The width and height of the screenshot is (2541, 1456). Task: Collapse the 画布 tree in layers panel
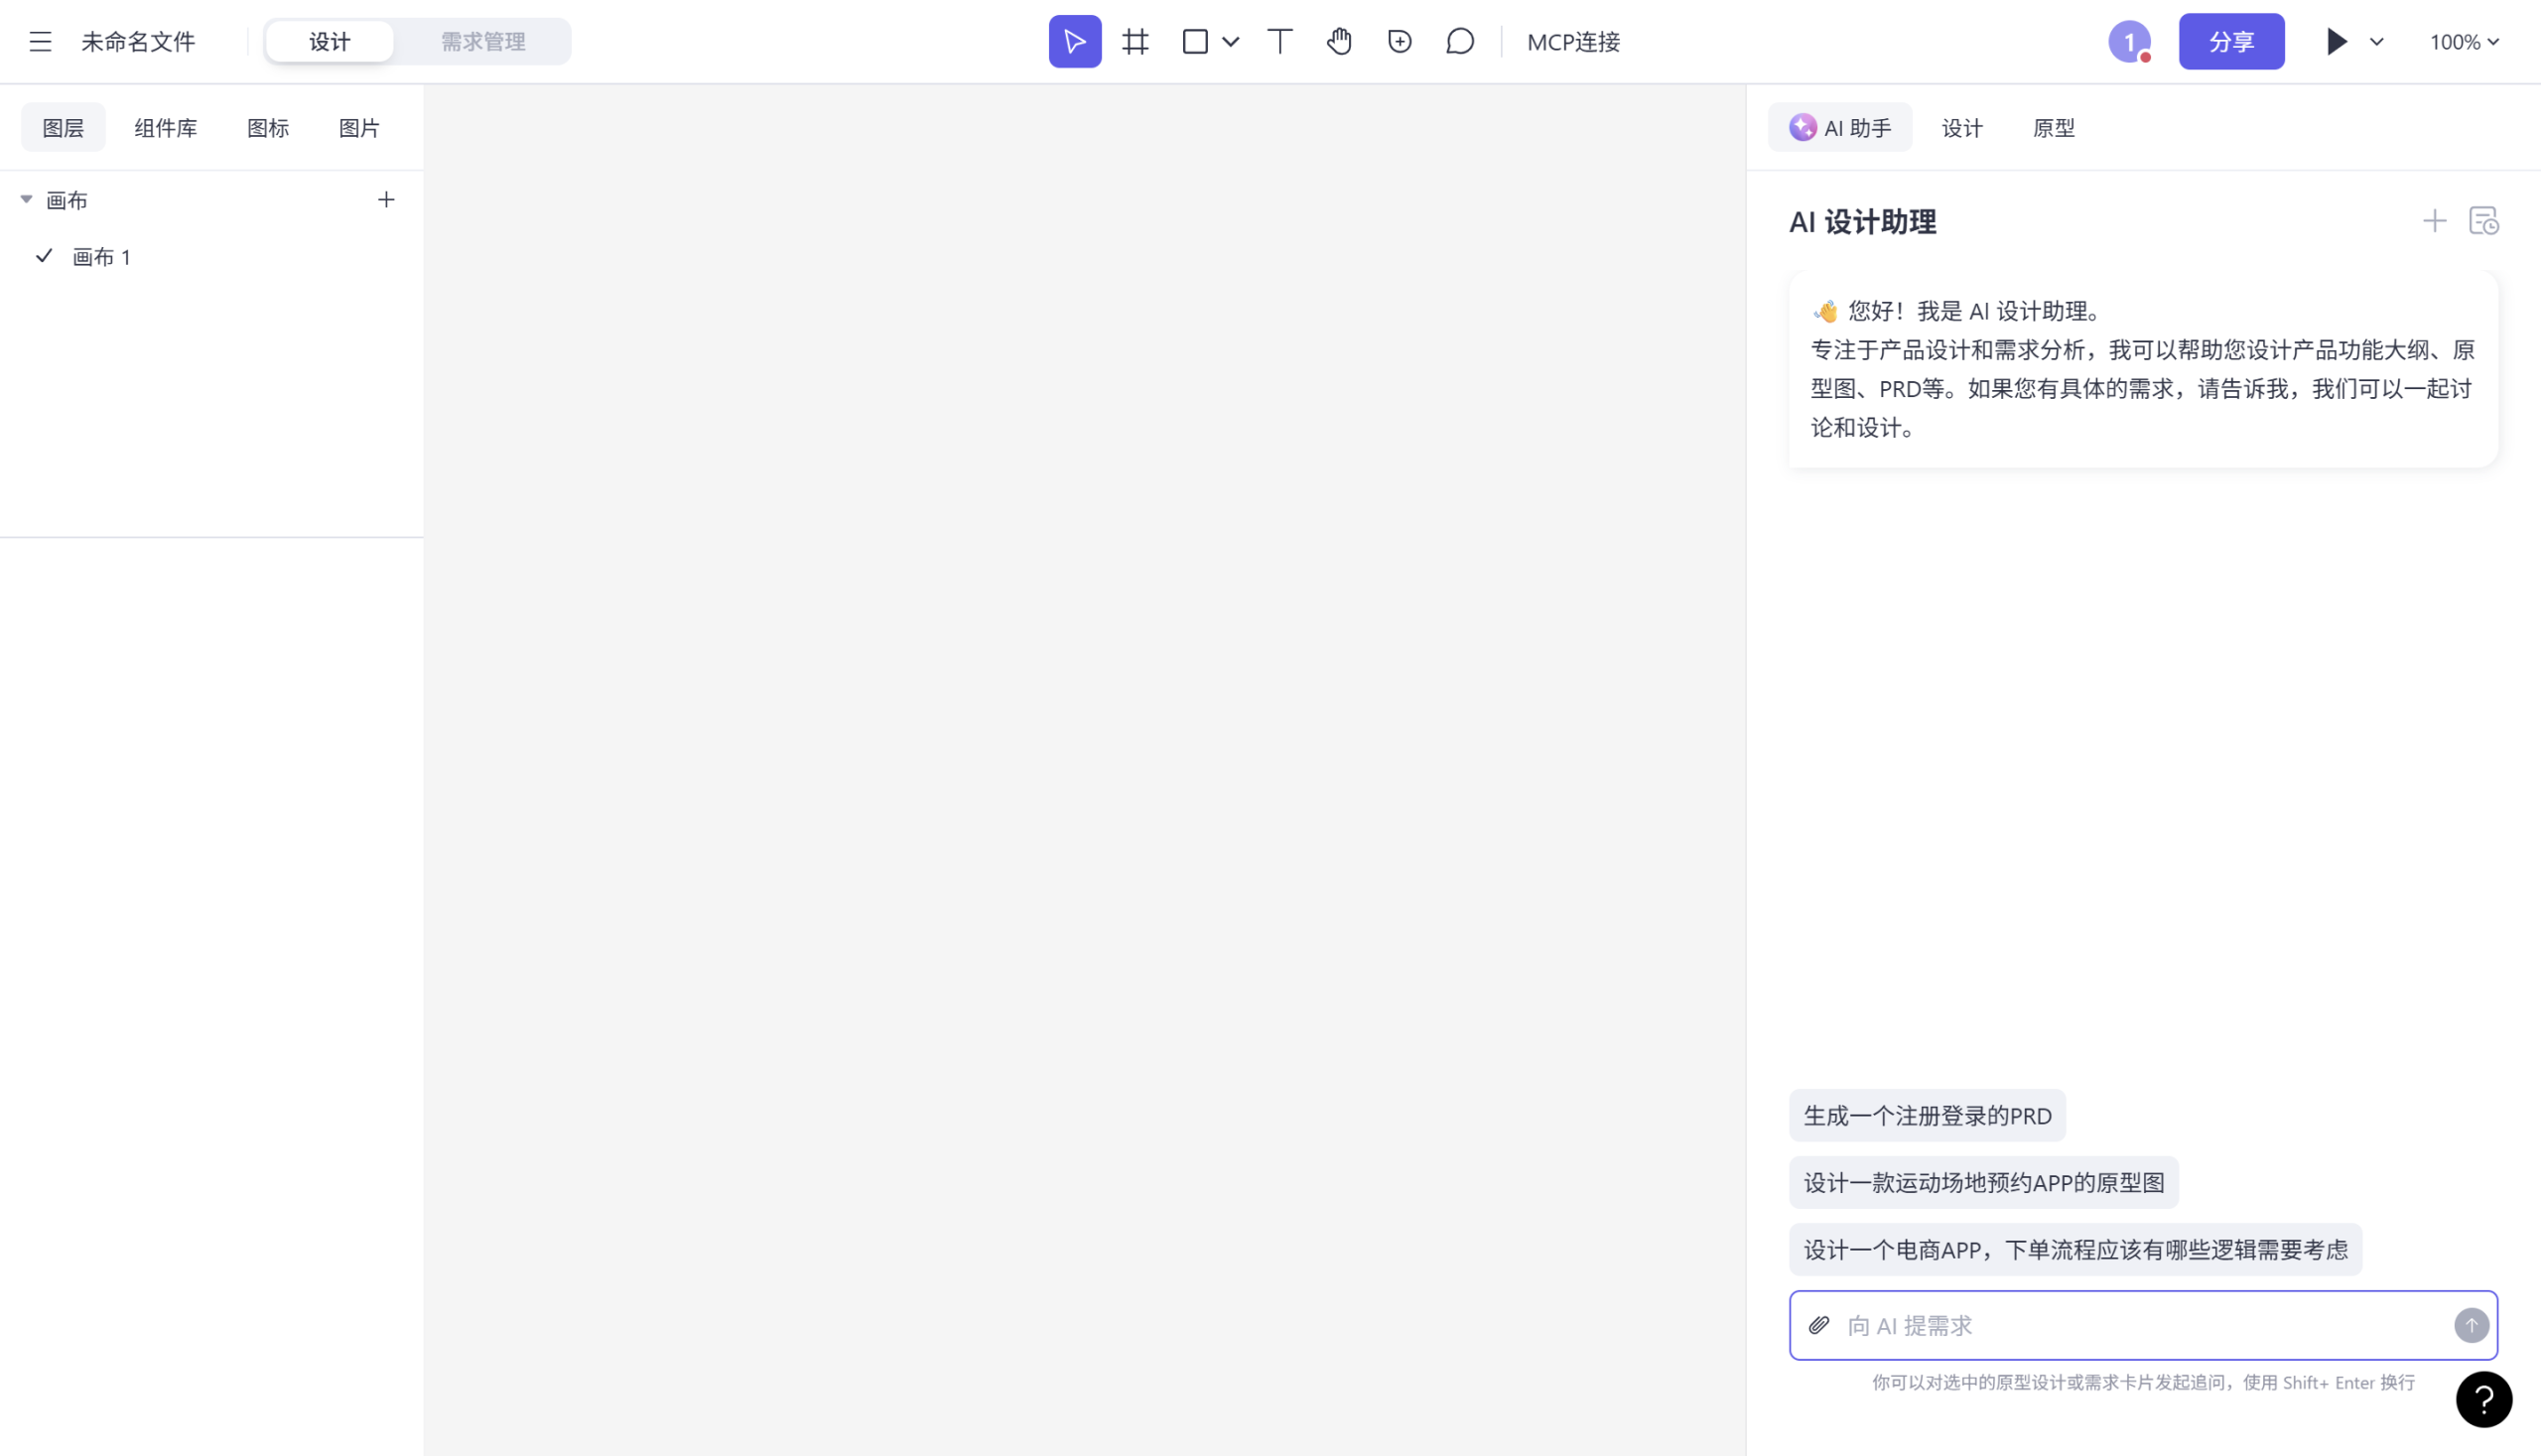[x=26, y=198]
